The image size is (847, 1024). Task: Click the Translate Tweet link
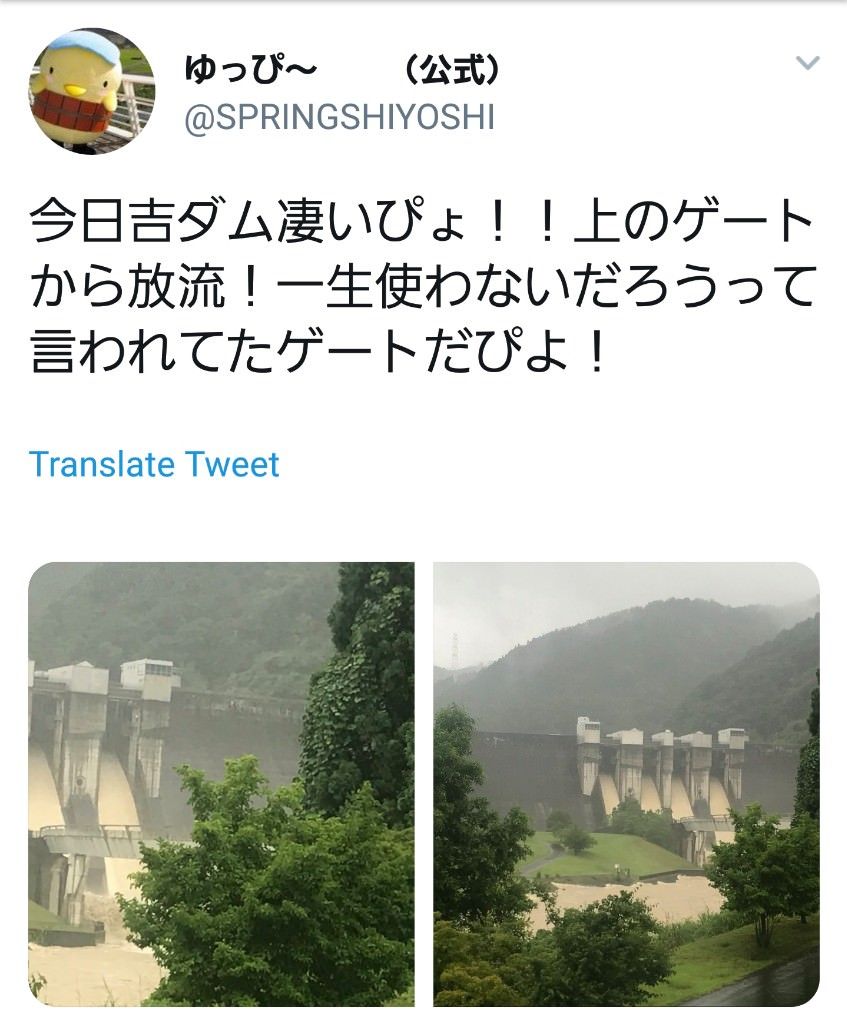[x=154, y=464]
